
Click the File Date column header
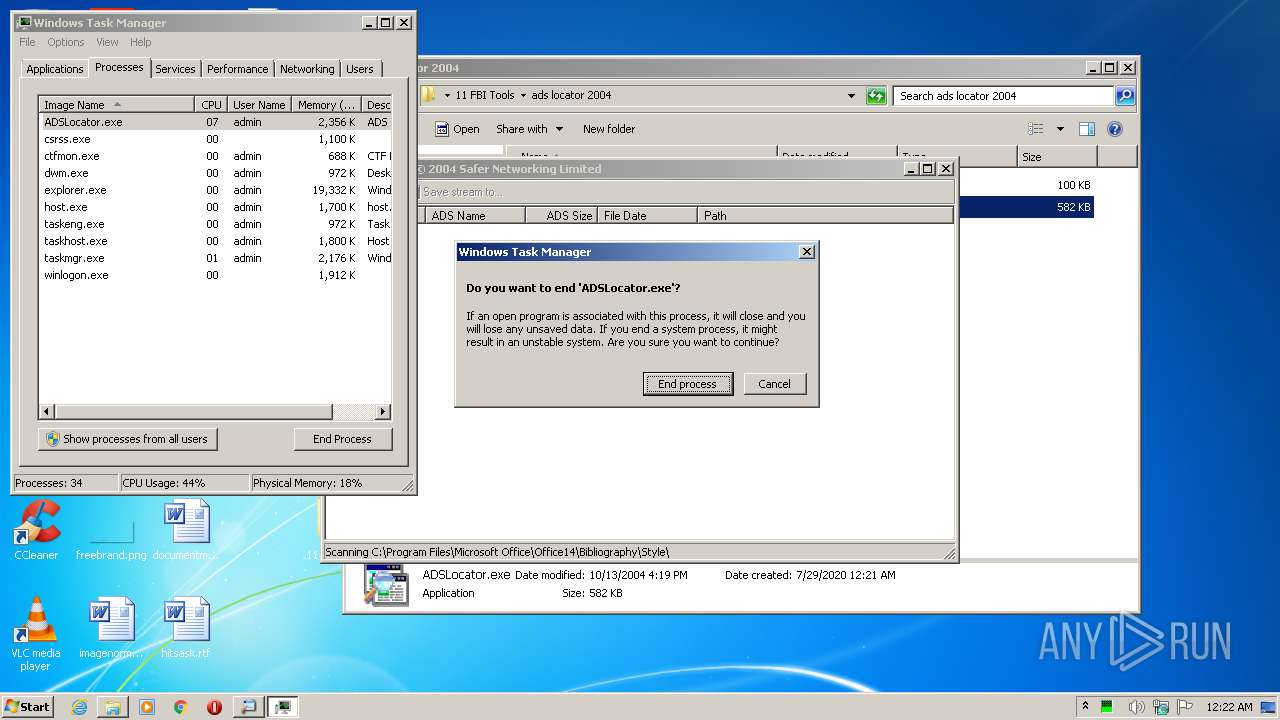tap(647, 215)
